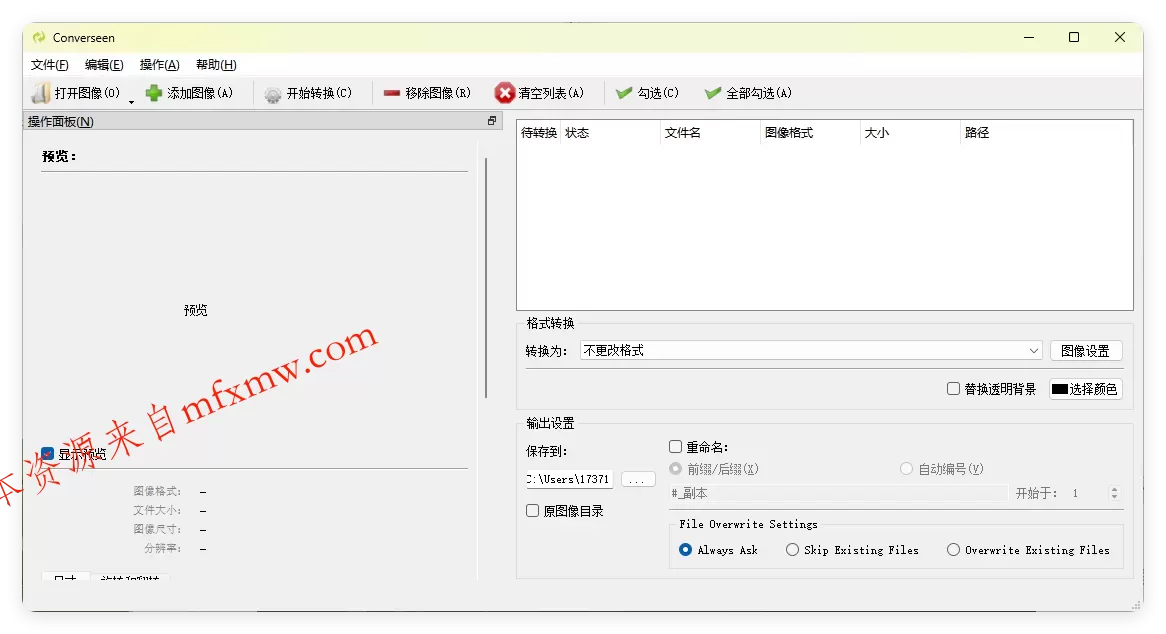The image size is (1166, 634).
Task: Toggle the 显示预览 checkbox
Action: pos(48,453)
